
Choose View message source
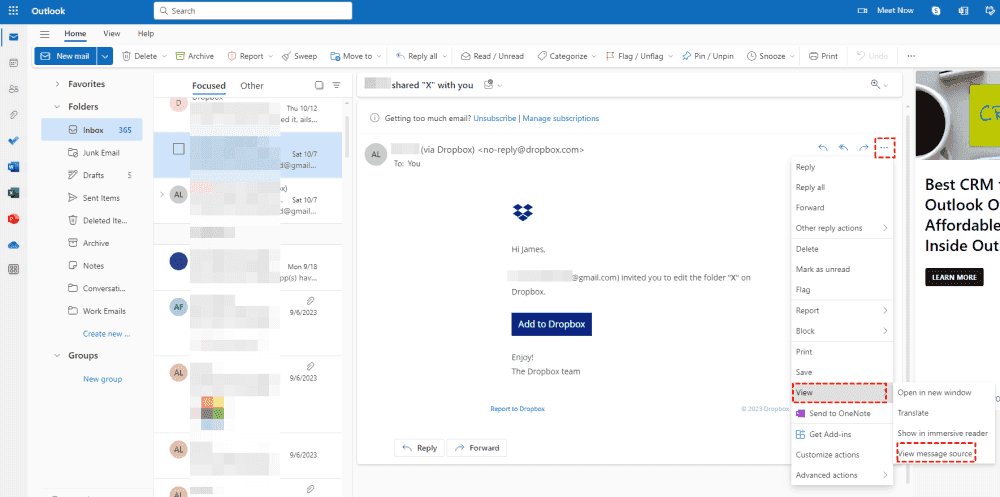click(x=935, y=454)
